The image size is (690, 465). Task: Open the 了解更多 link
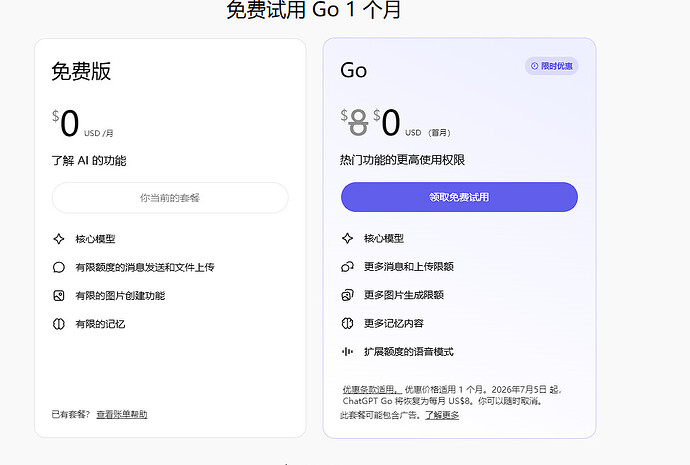pyautogui.click(x=442, y=415)
